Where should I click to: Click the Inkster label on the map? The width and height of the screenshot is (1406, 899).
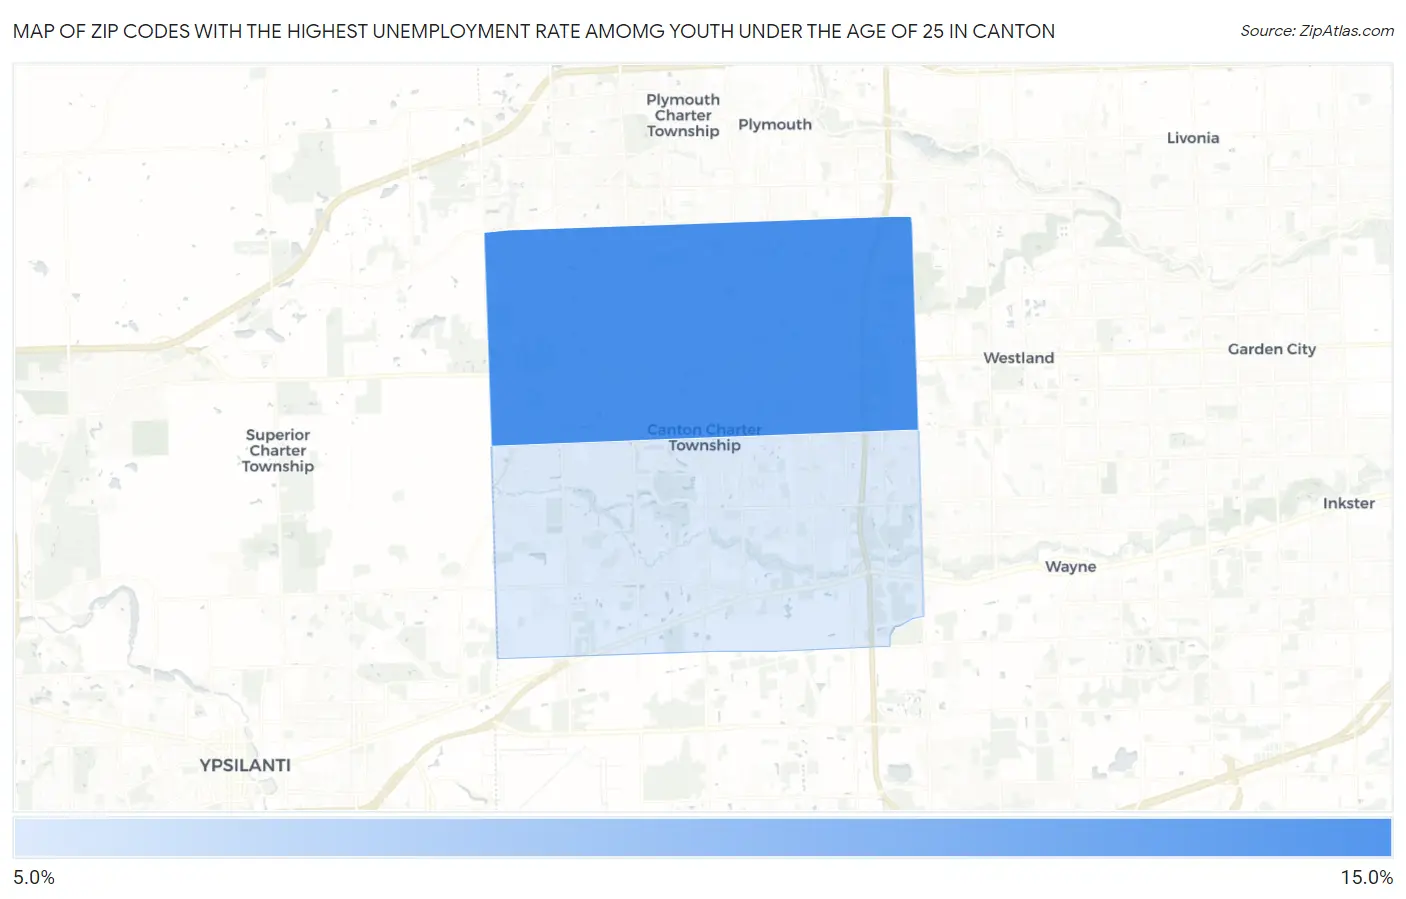[1348, 503]
